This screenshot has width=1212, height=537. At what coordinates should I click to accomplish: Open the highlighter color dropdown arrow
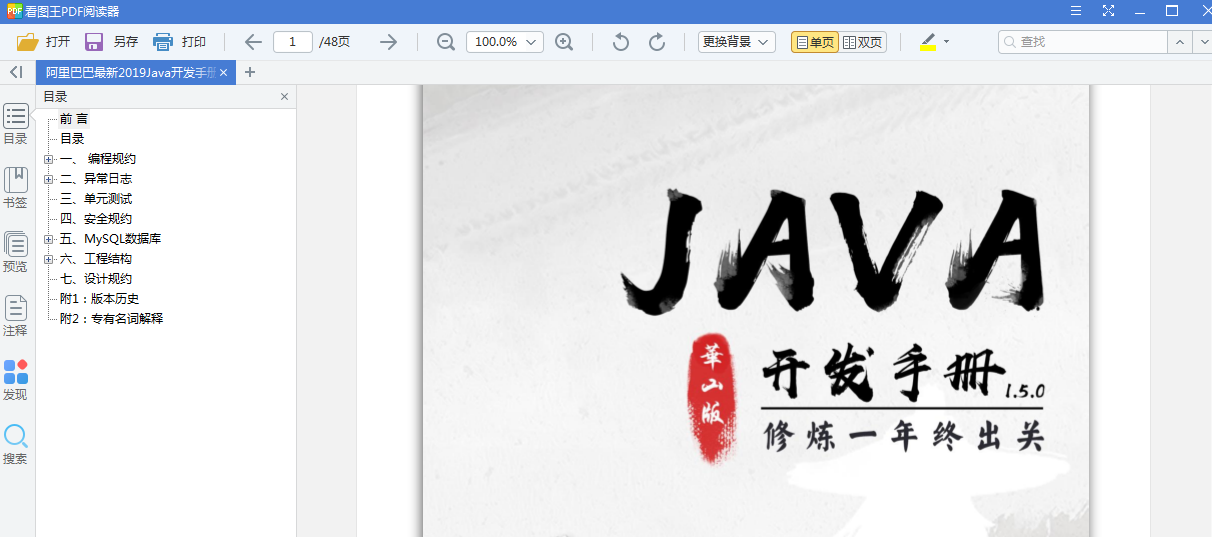(946, 42)
